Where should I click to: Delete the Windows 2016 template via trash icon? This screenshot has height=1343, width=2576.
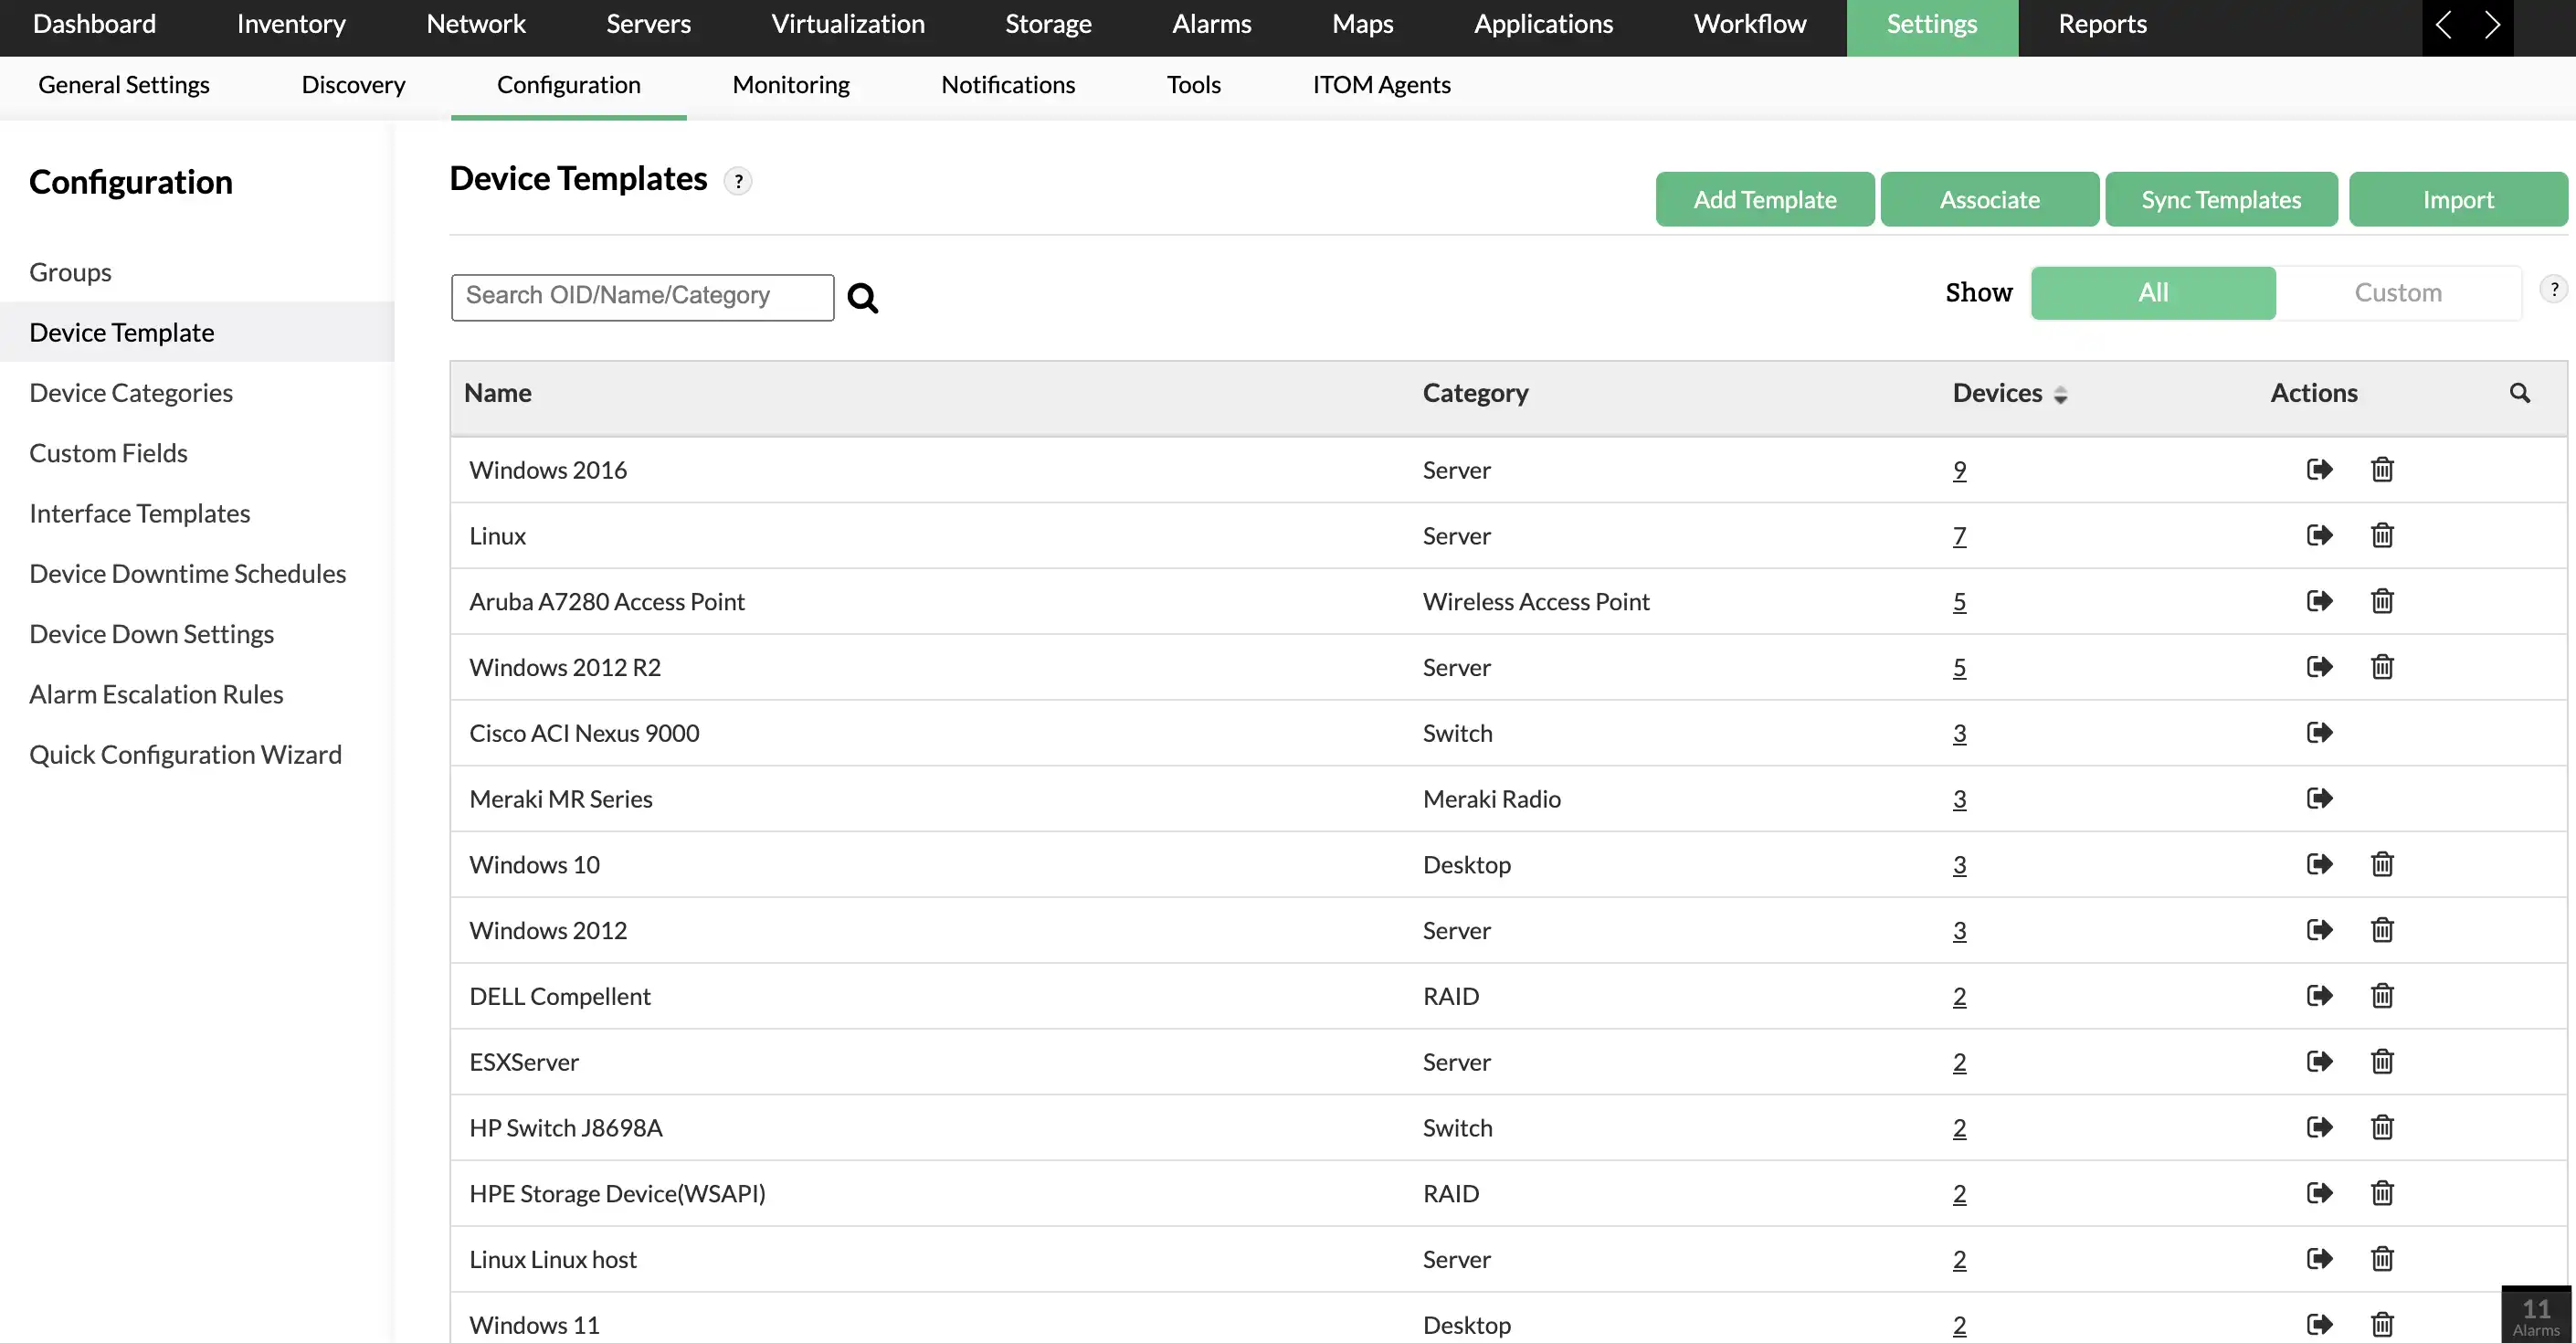coord(2381,469)
